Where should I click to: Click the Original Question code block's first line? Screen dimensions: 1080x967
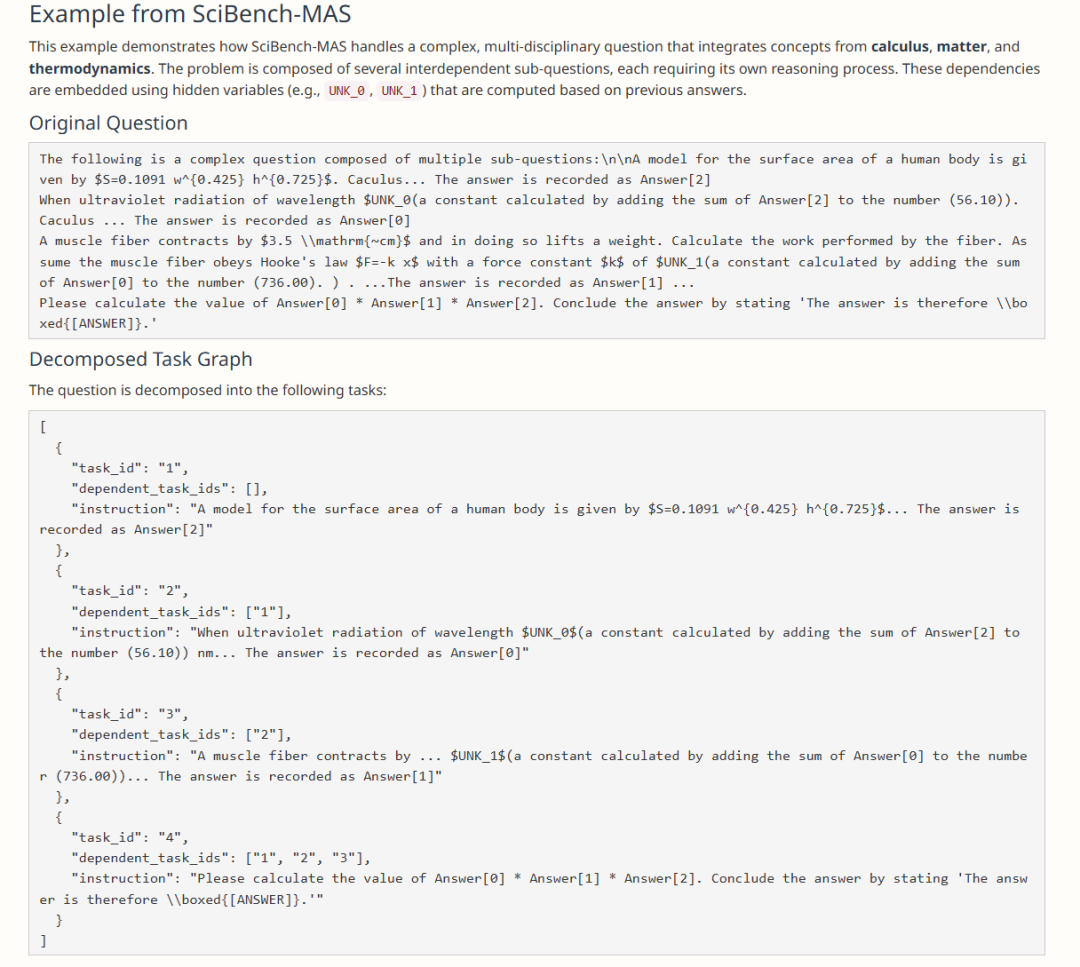pos(532,159)
